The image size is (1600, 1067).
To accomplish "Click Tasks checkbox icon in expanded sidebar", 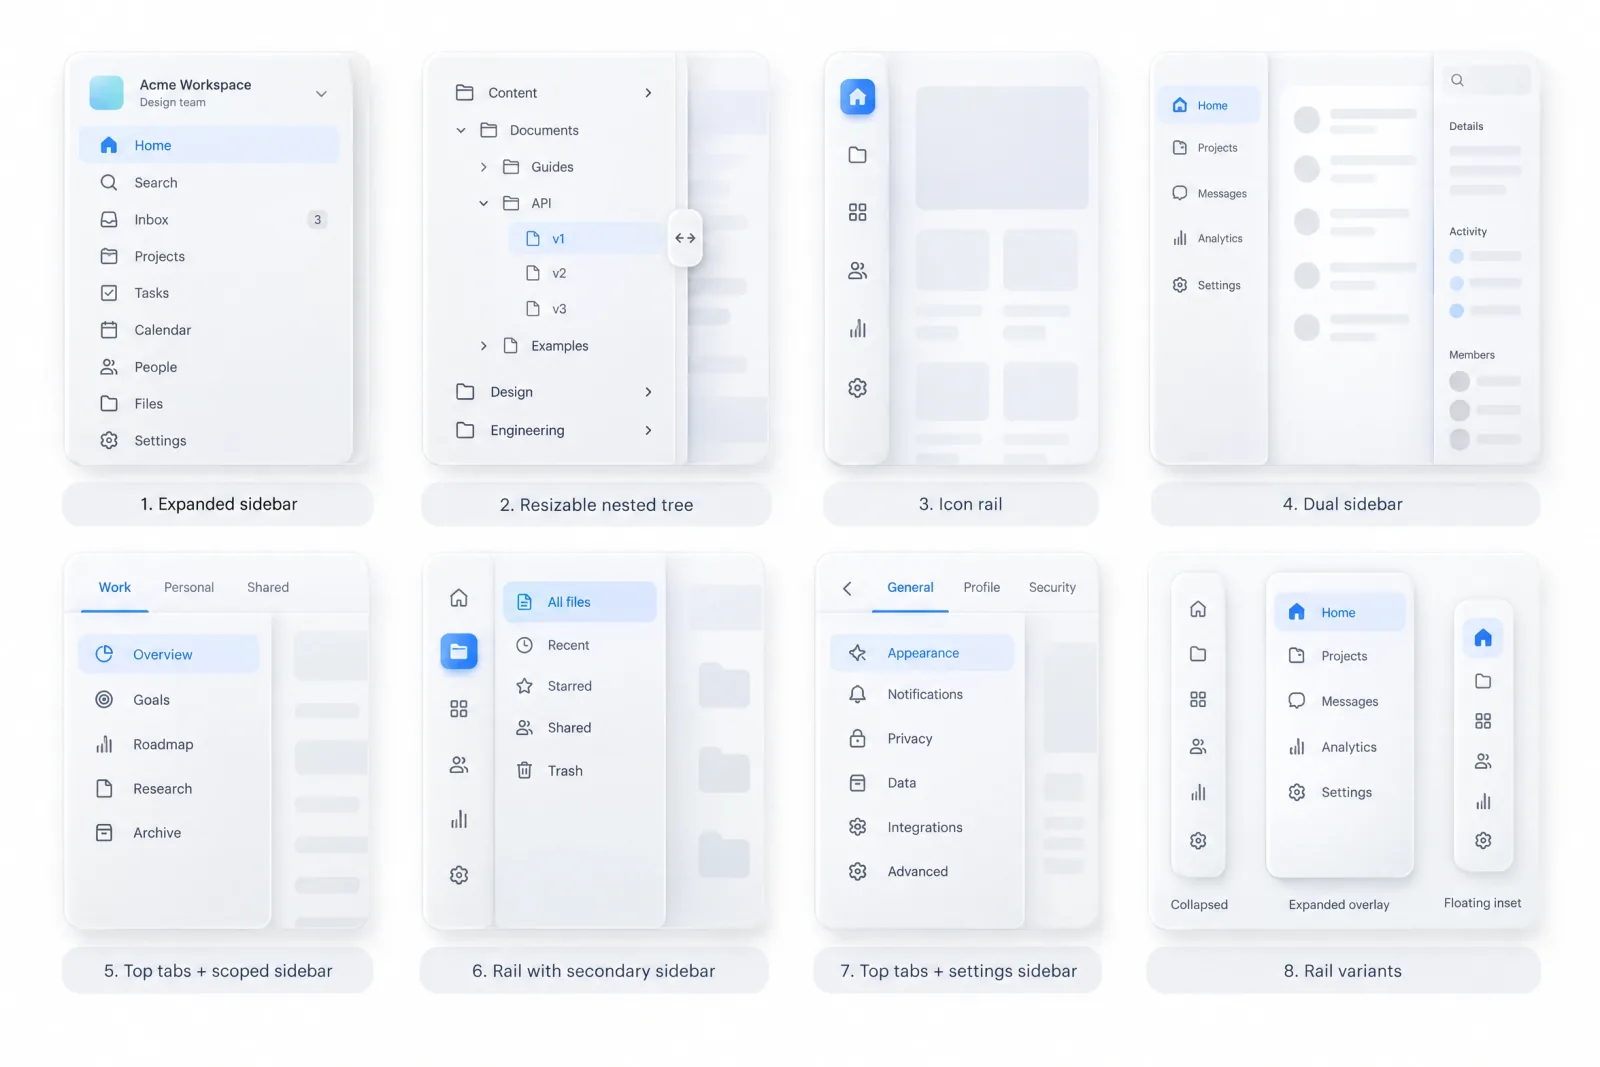I will (109, 293).
